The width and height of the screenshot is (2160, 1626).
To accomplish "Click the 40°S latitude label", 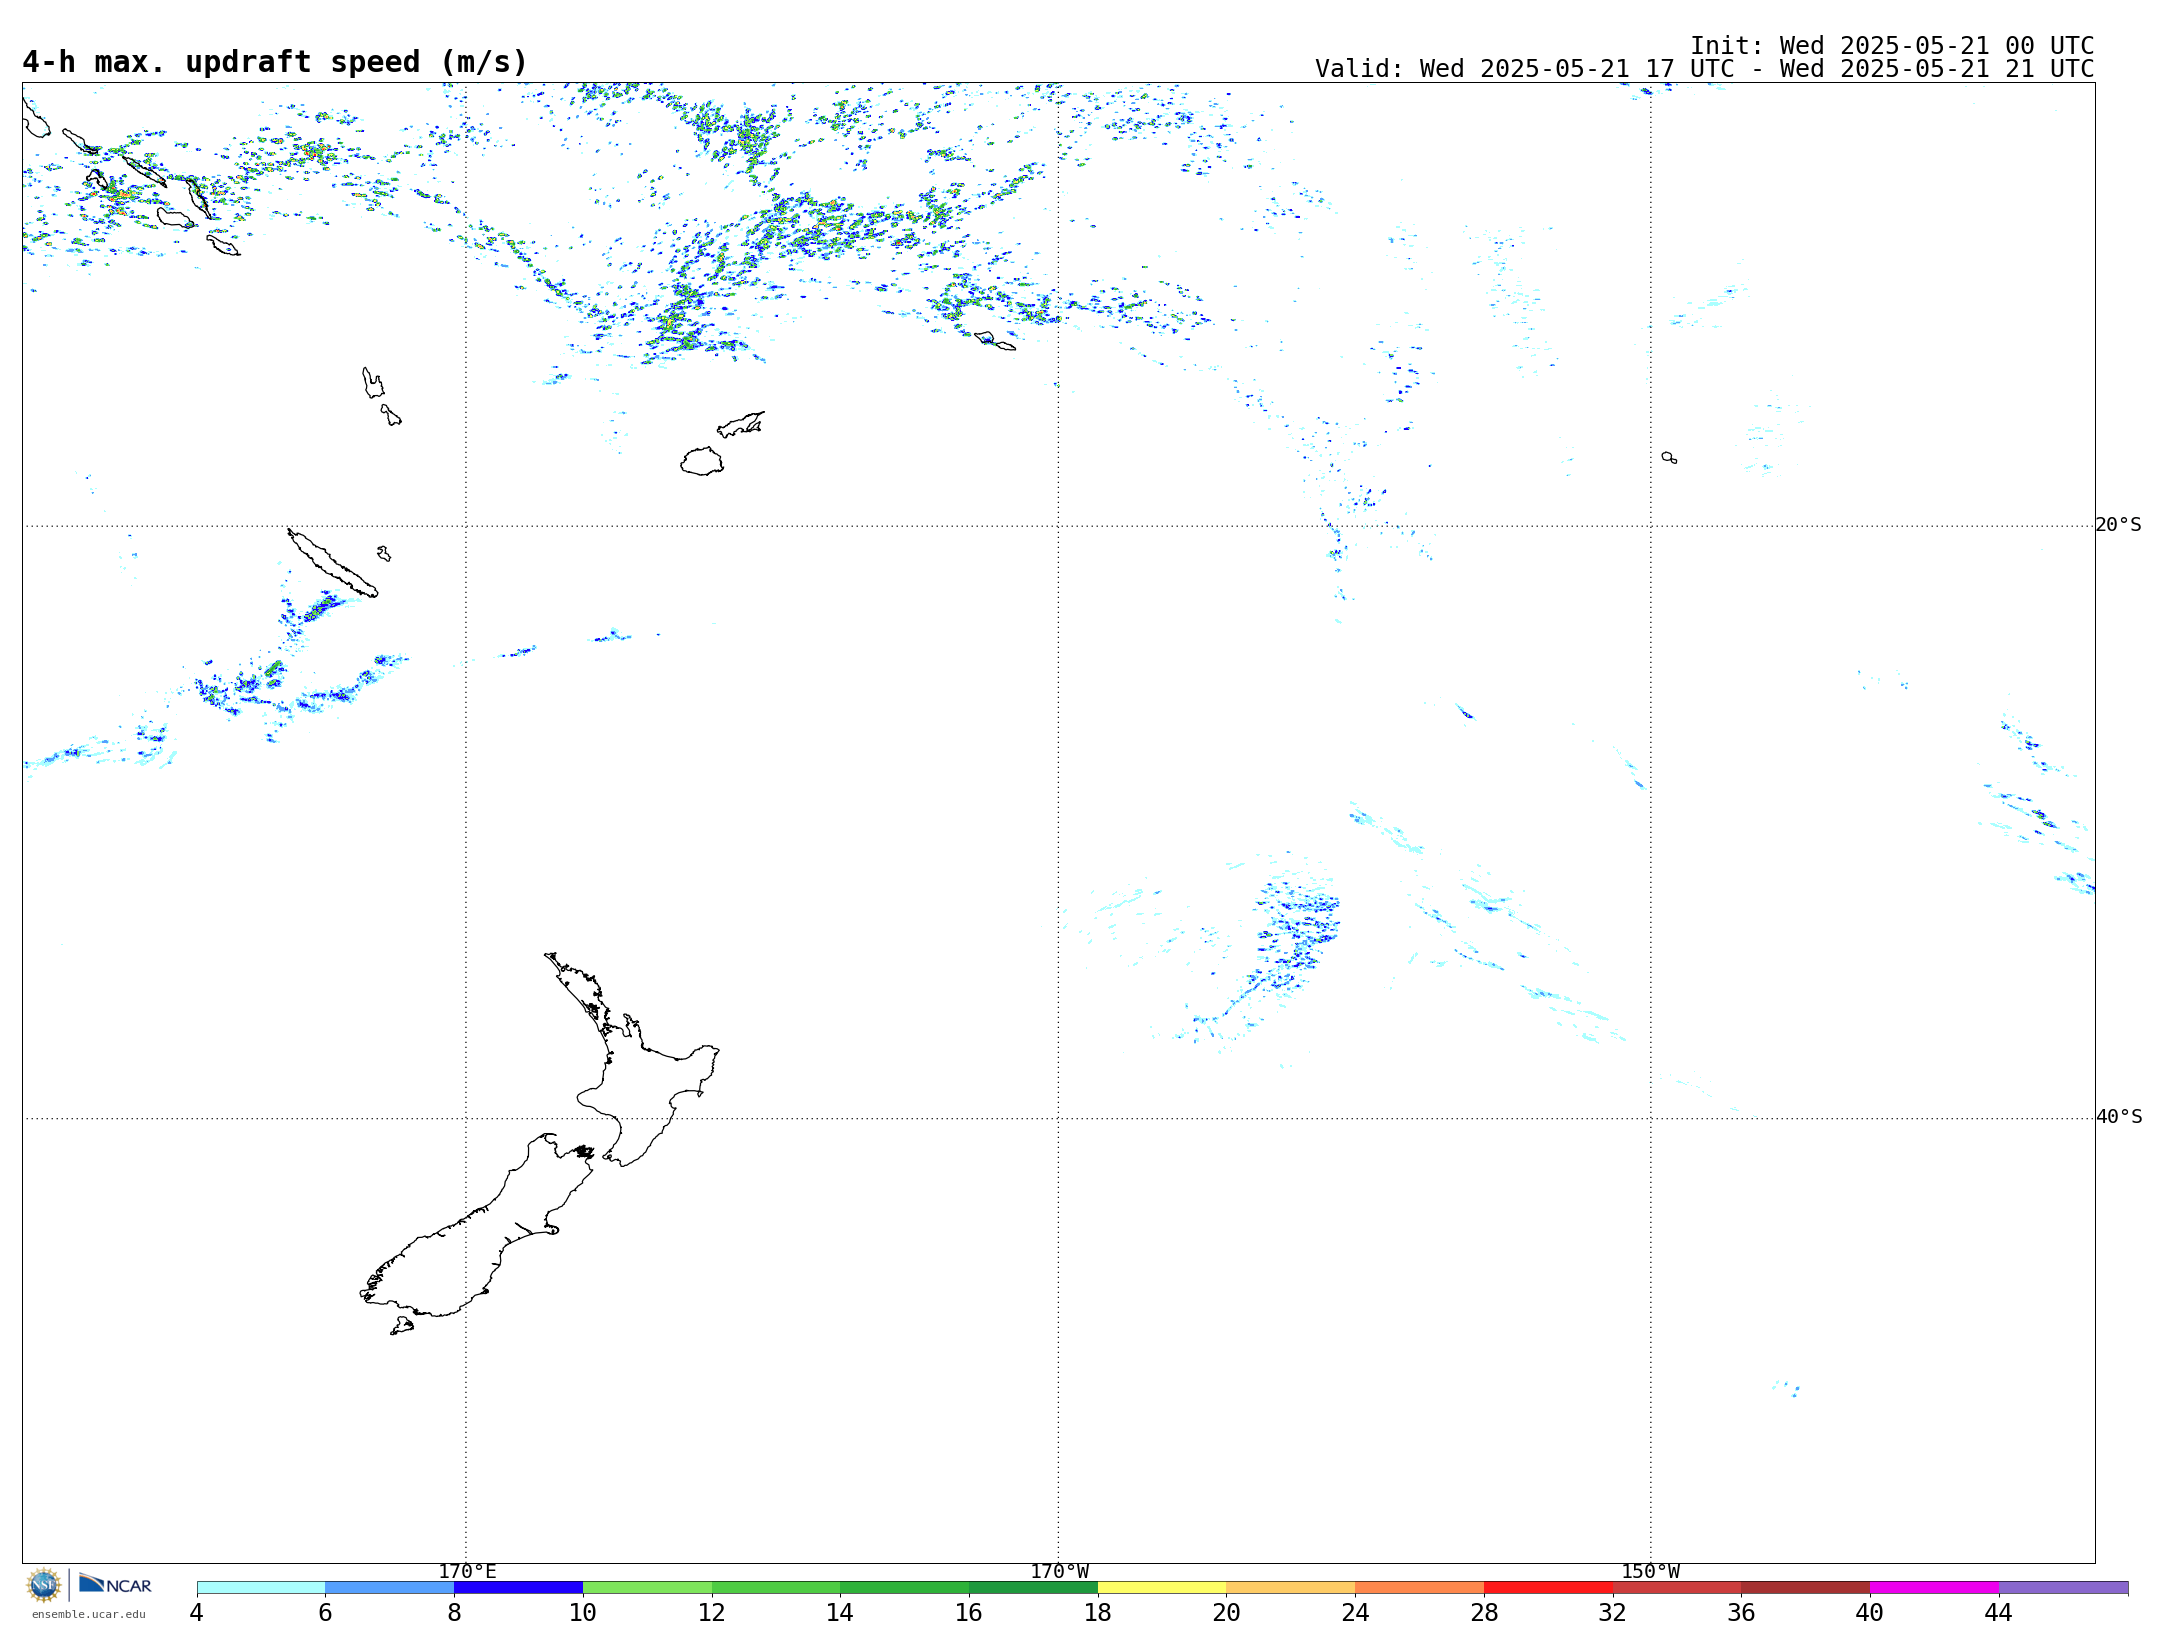I will click(2119, 1117).
